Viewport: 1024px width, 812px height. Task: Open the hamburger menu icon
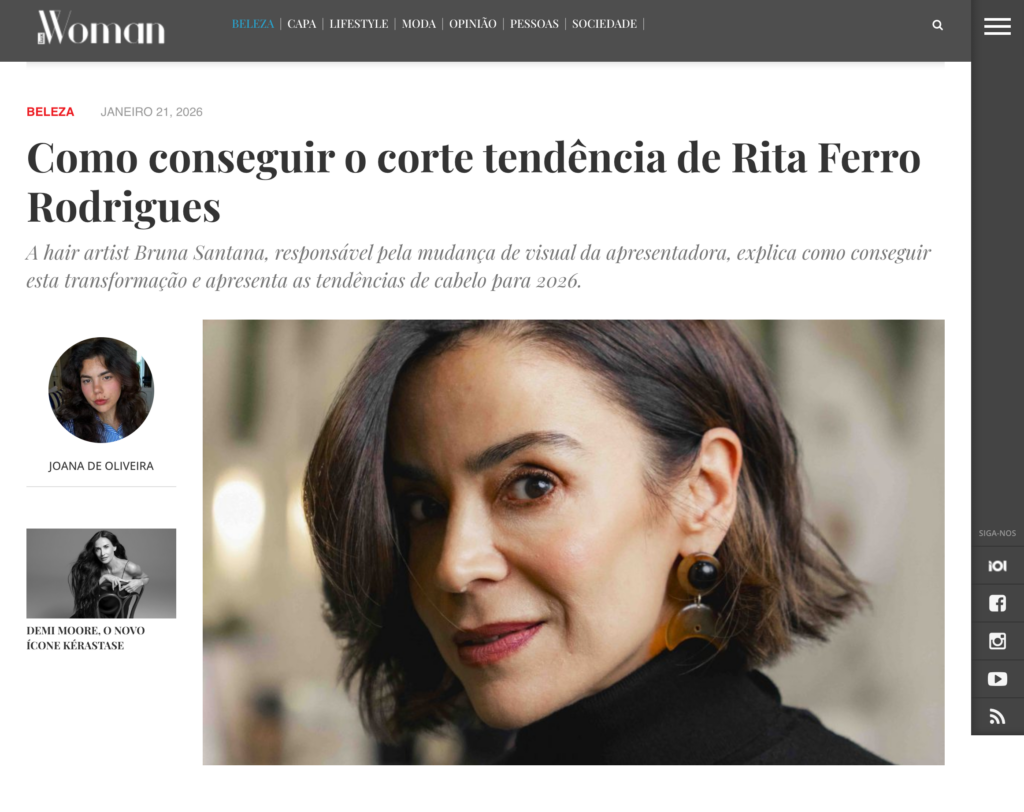coord(997,26)
